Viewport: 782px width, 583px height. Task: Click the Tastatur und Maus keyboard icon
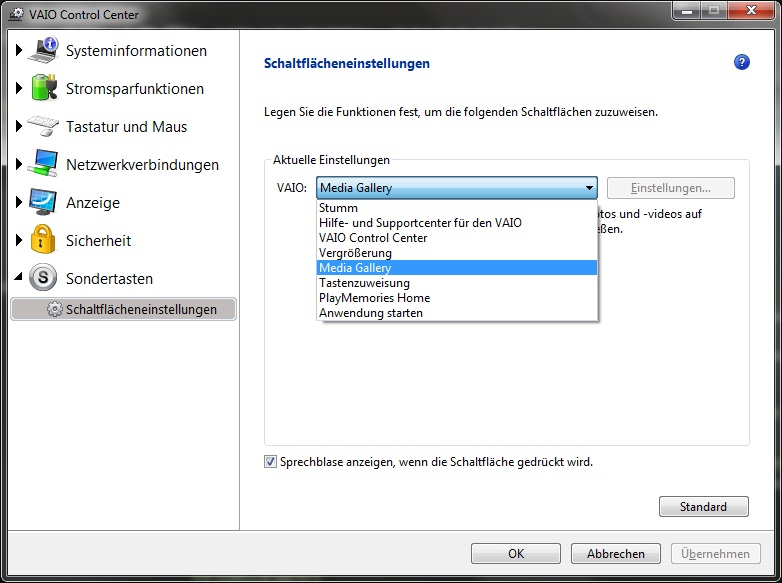click(x=43, y=126)
